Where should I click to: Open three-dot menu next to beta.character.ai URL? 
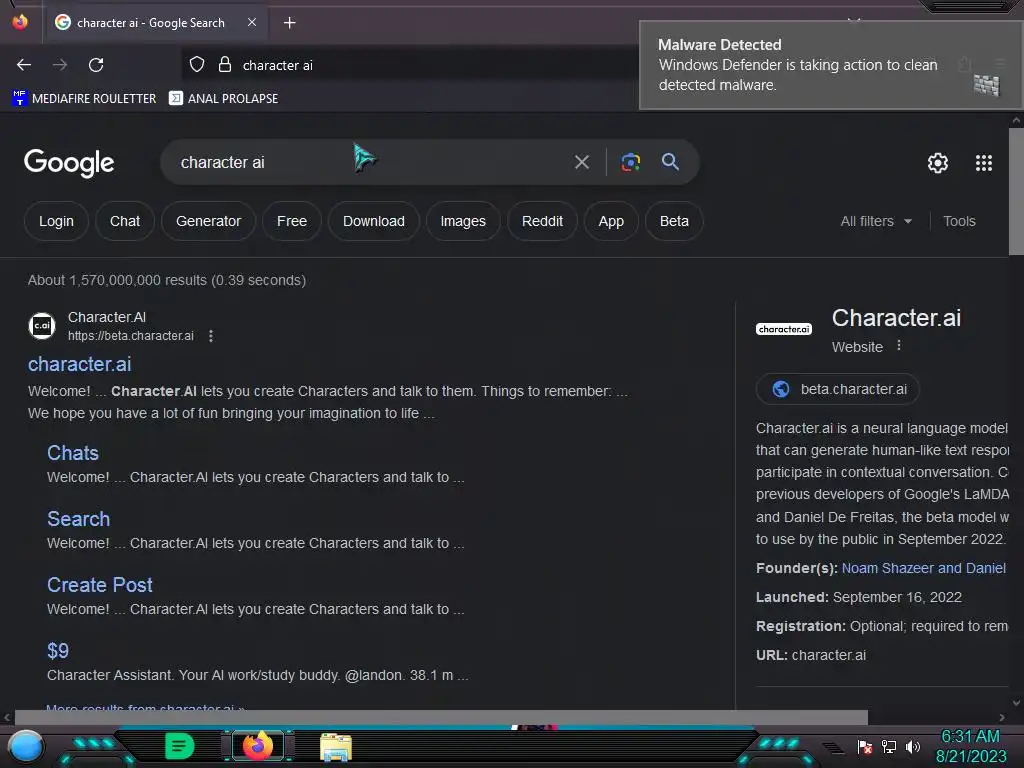(x=210, y=336)
